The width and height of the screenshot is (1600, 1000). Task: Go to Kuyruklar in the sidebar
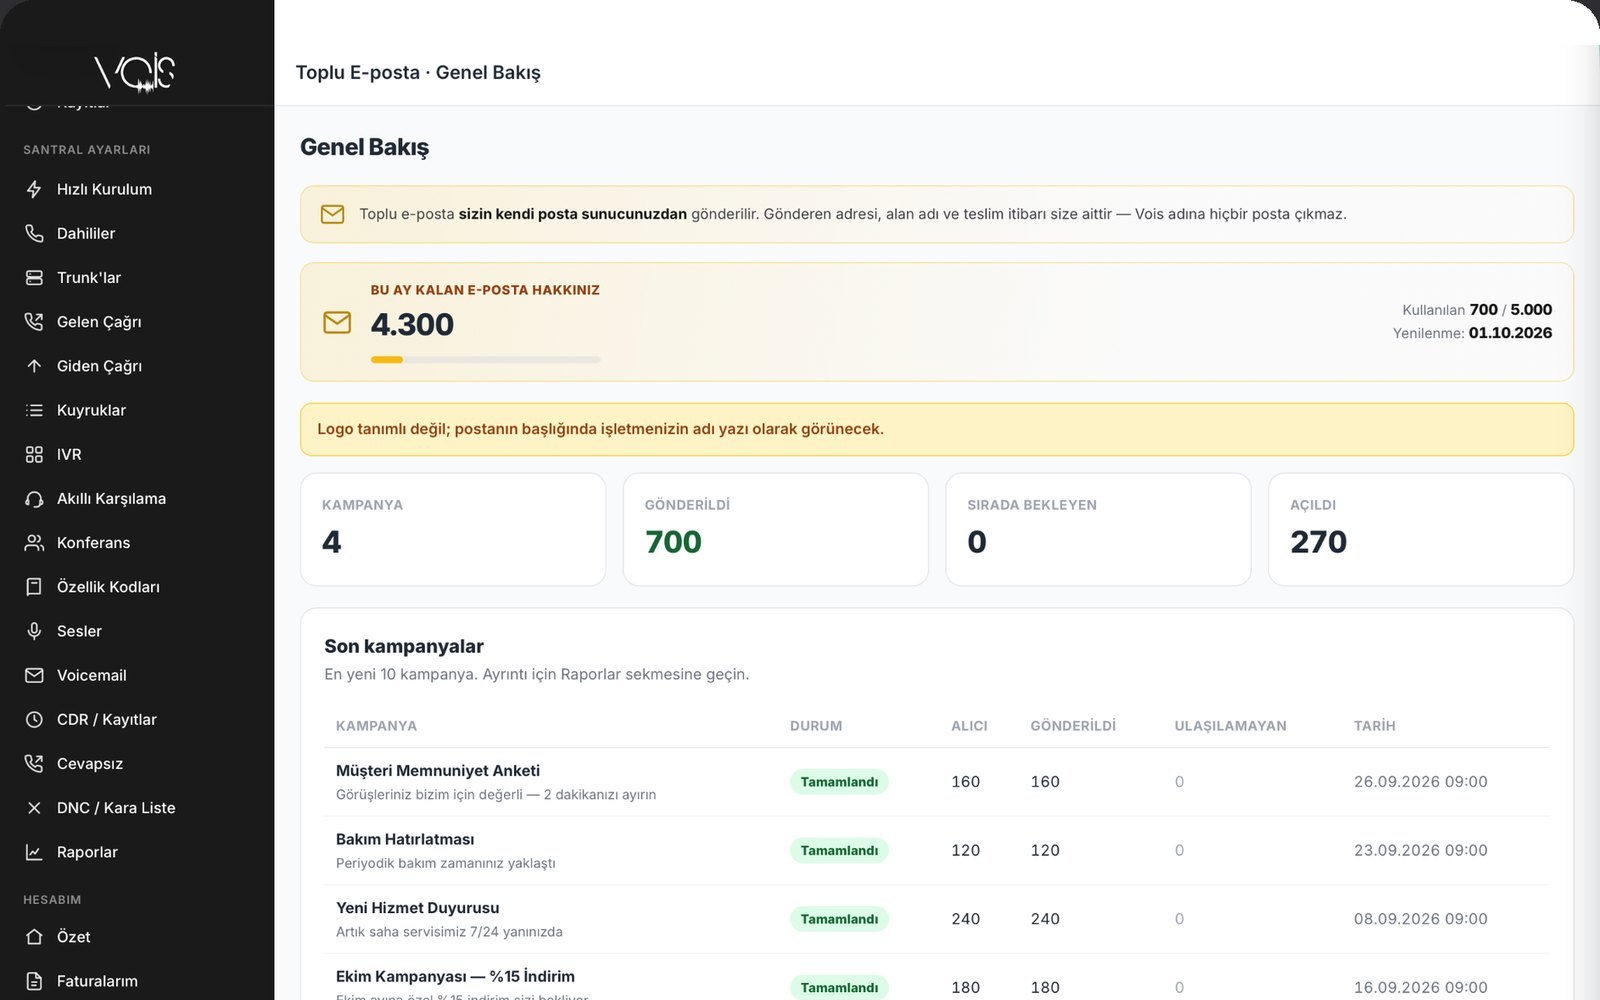(137, 410)
